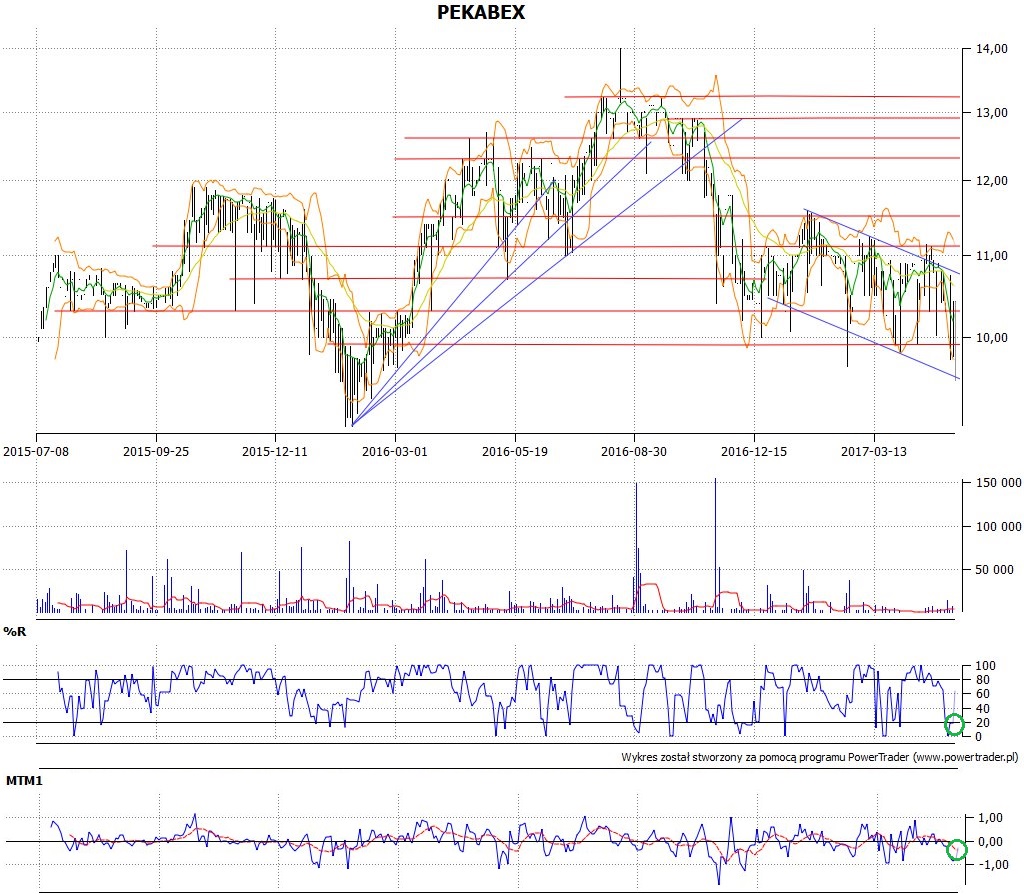Select the 2016-03-01 date label
This screenshot has width=1024, height=894.
[395, 451]
